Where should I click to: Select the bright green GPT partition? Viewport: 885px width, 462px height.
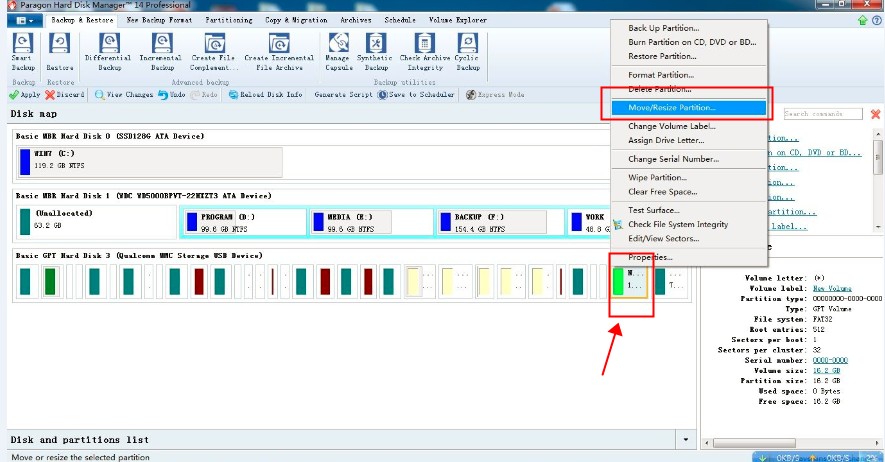(x=629, y=281)
